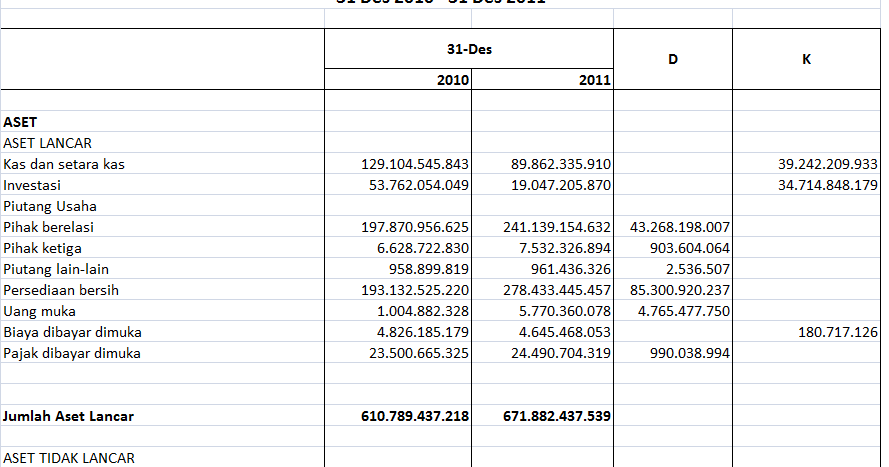Click the 'Kas dan setara kas' label
The width and height of the screenshot is (889, 467).
(x=64, y=164)
